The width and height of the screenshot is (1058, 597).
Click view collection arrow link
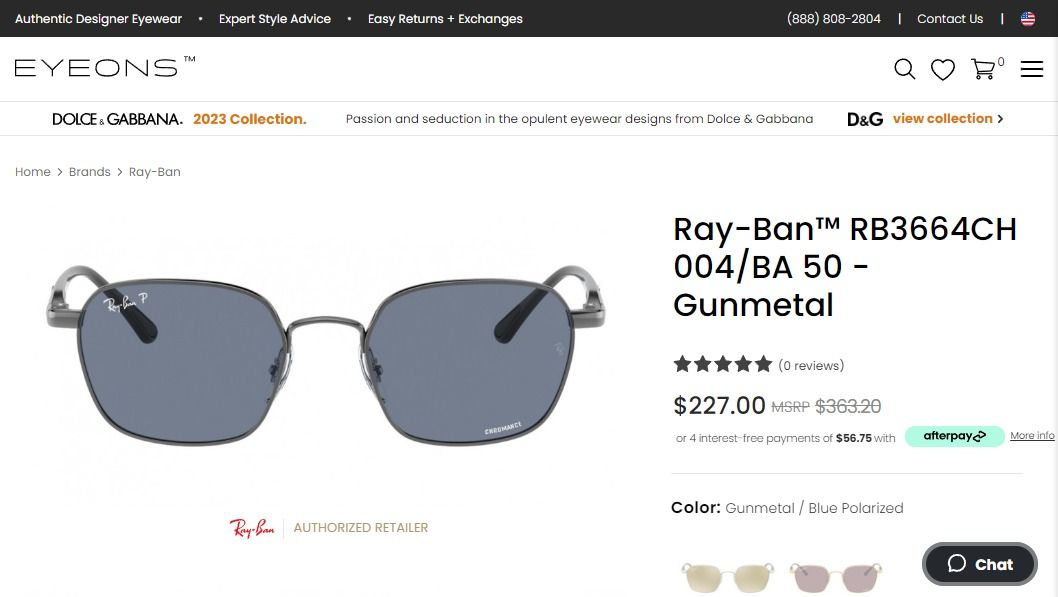click(x=947, y=119)
